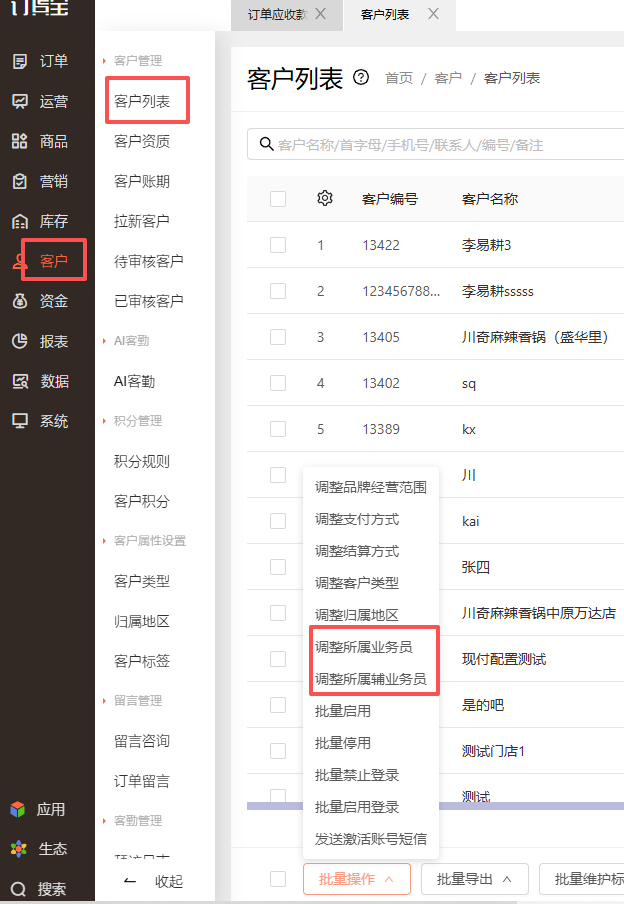Viewport: 624px width, 904px height.
Task: Open column settings gear icon
Action: pos(325,198)
